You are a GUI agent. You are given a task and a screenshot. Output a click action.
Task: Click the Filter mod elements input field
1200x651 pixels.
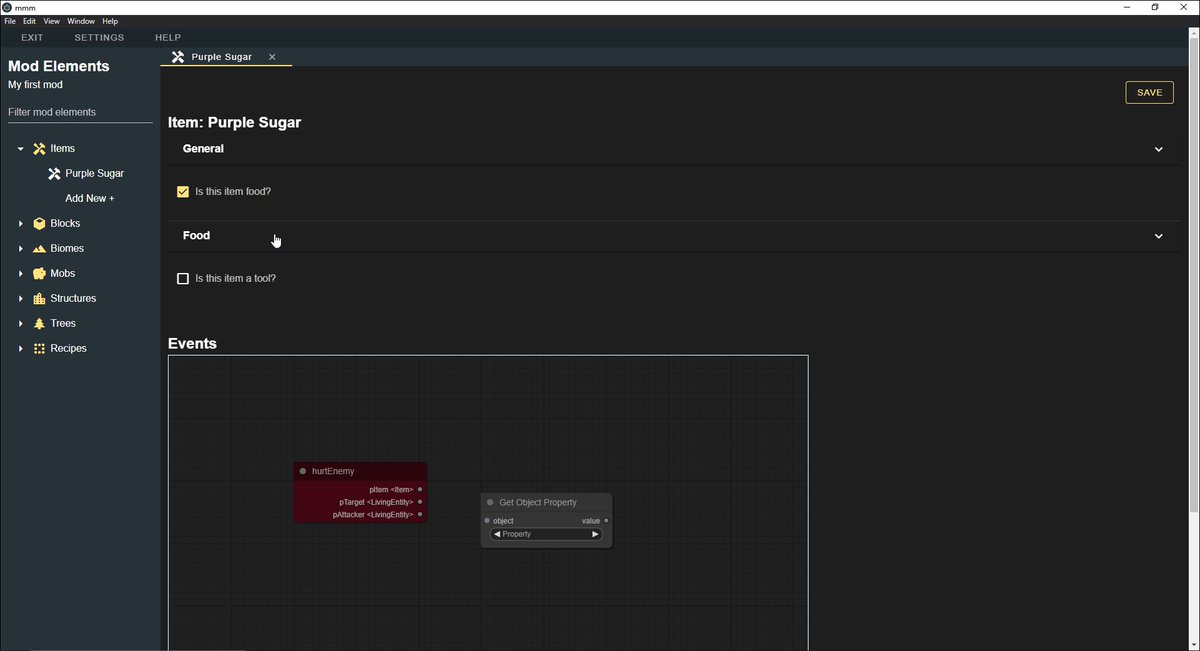80,112
